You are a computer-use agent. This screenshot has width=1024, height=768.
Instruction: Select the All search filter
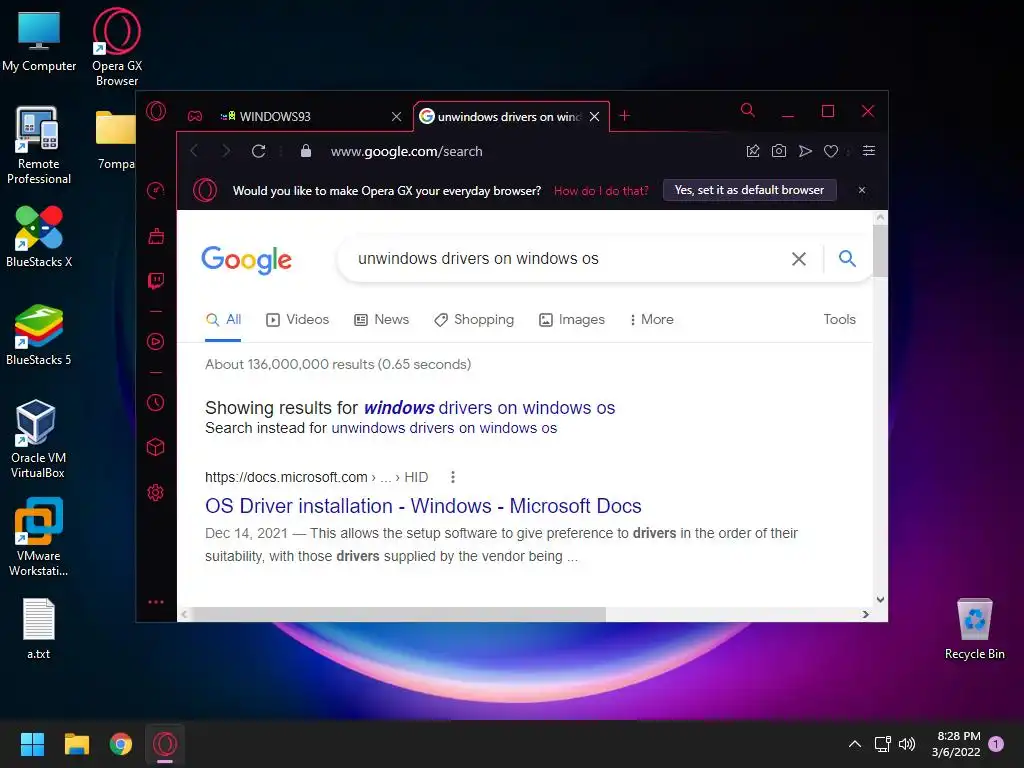[x=223, y=320]
